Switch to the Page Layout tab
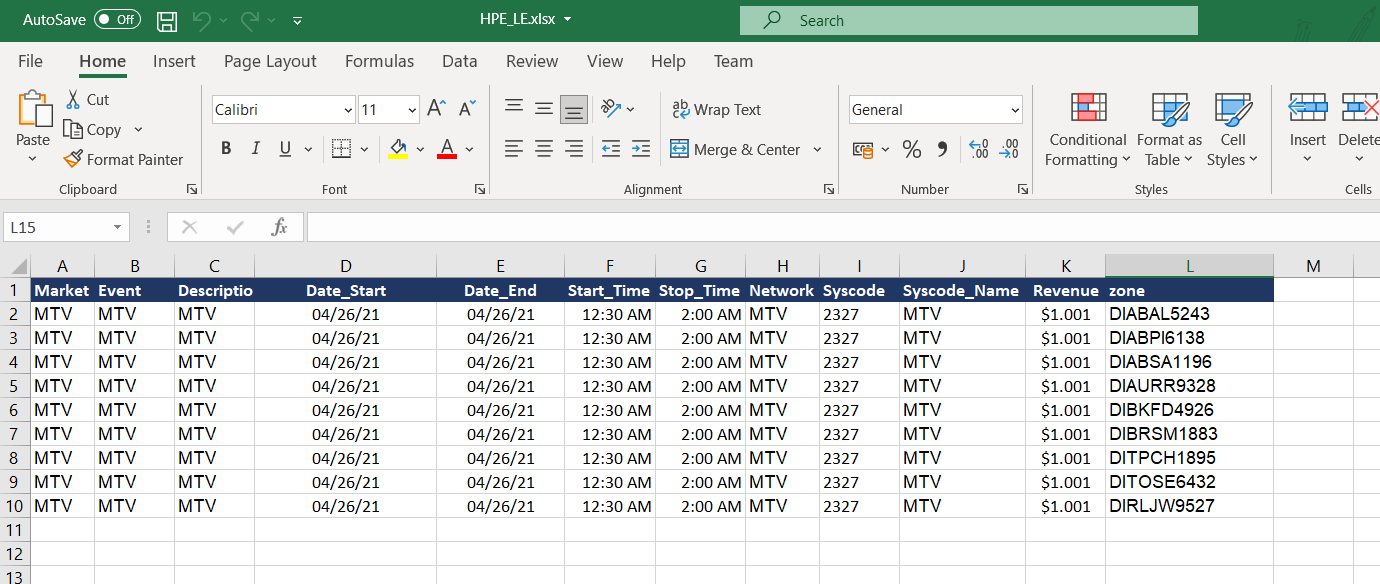1380x584 pixels. pos(270,61)
